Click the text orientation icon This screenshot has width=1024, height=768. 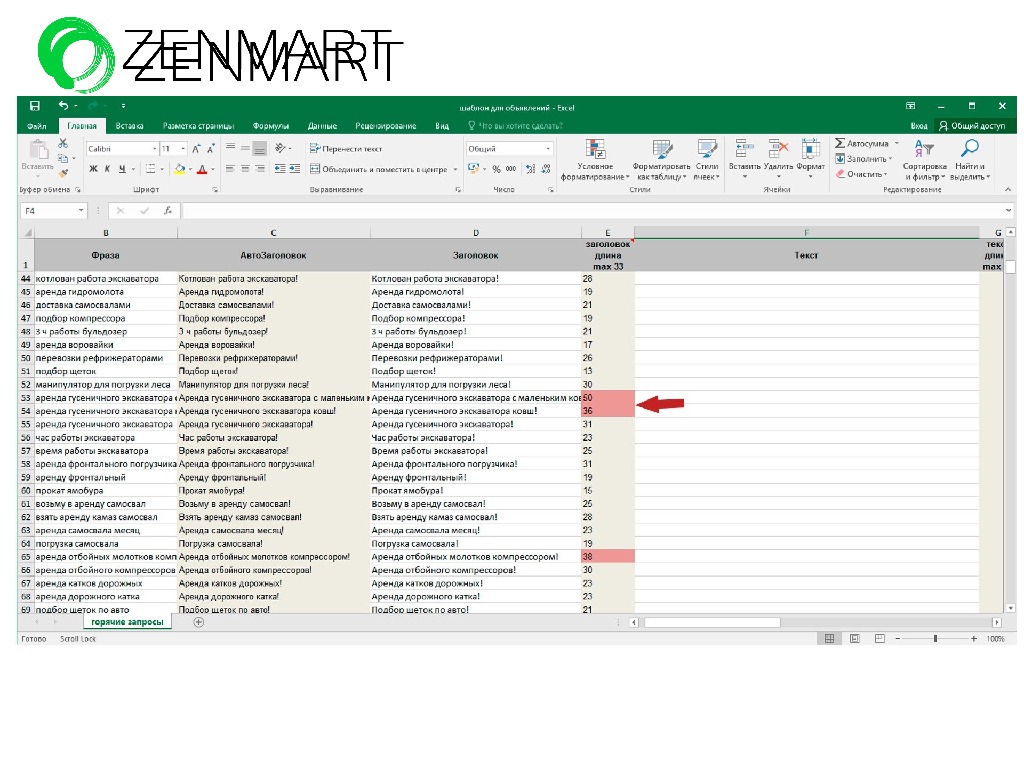click(x=281, y=148)
